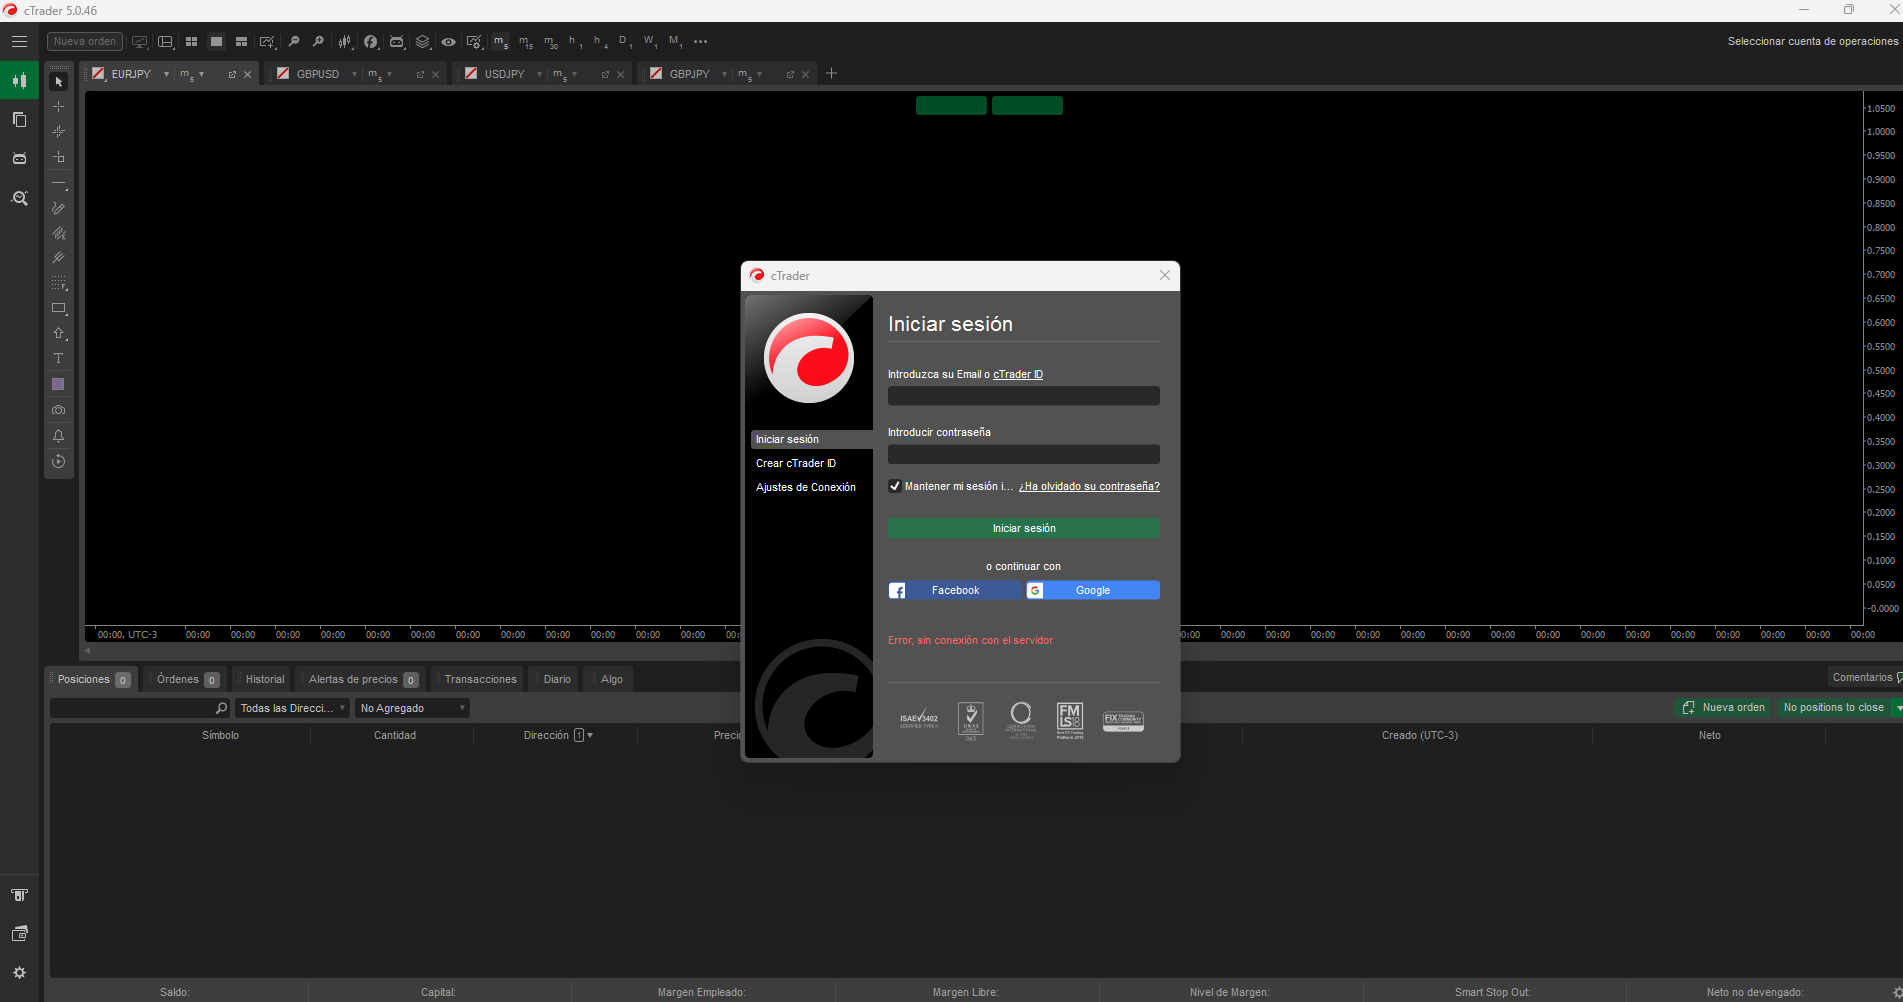Detach the EURJPY chart tab
Viewport: 1903px width, 1002px height.
pos(232,74)
